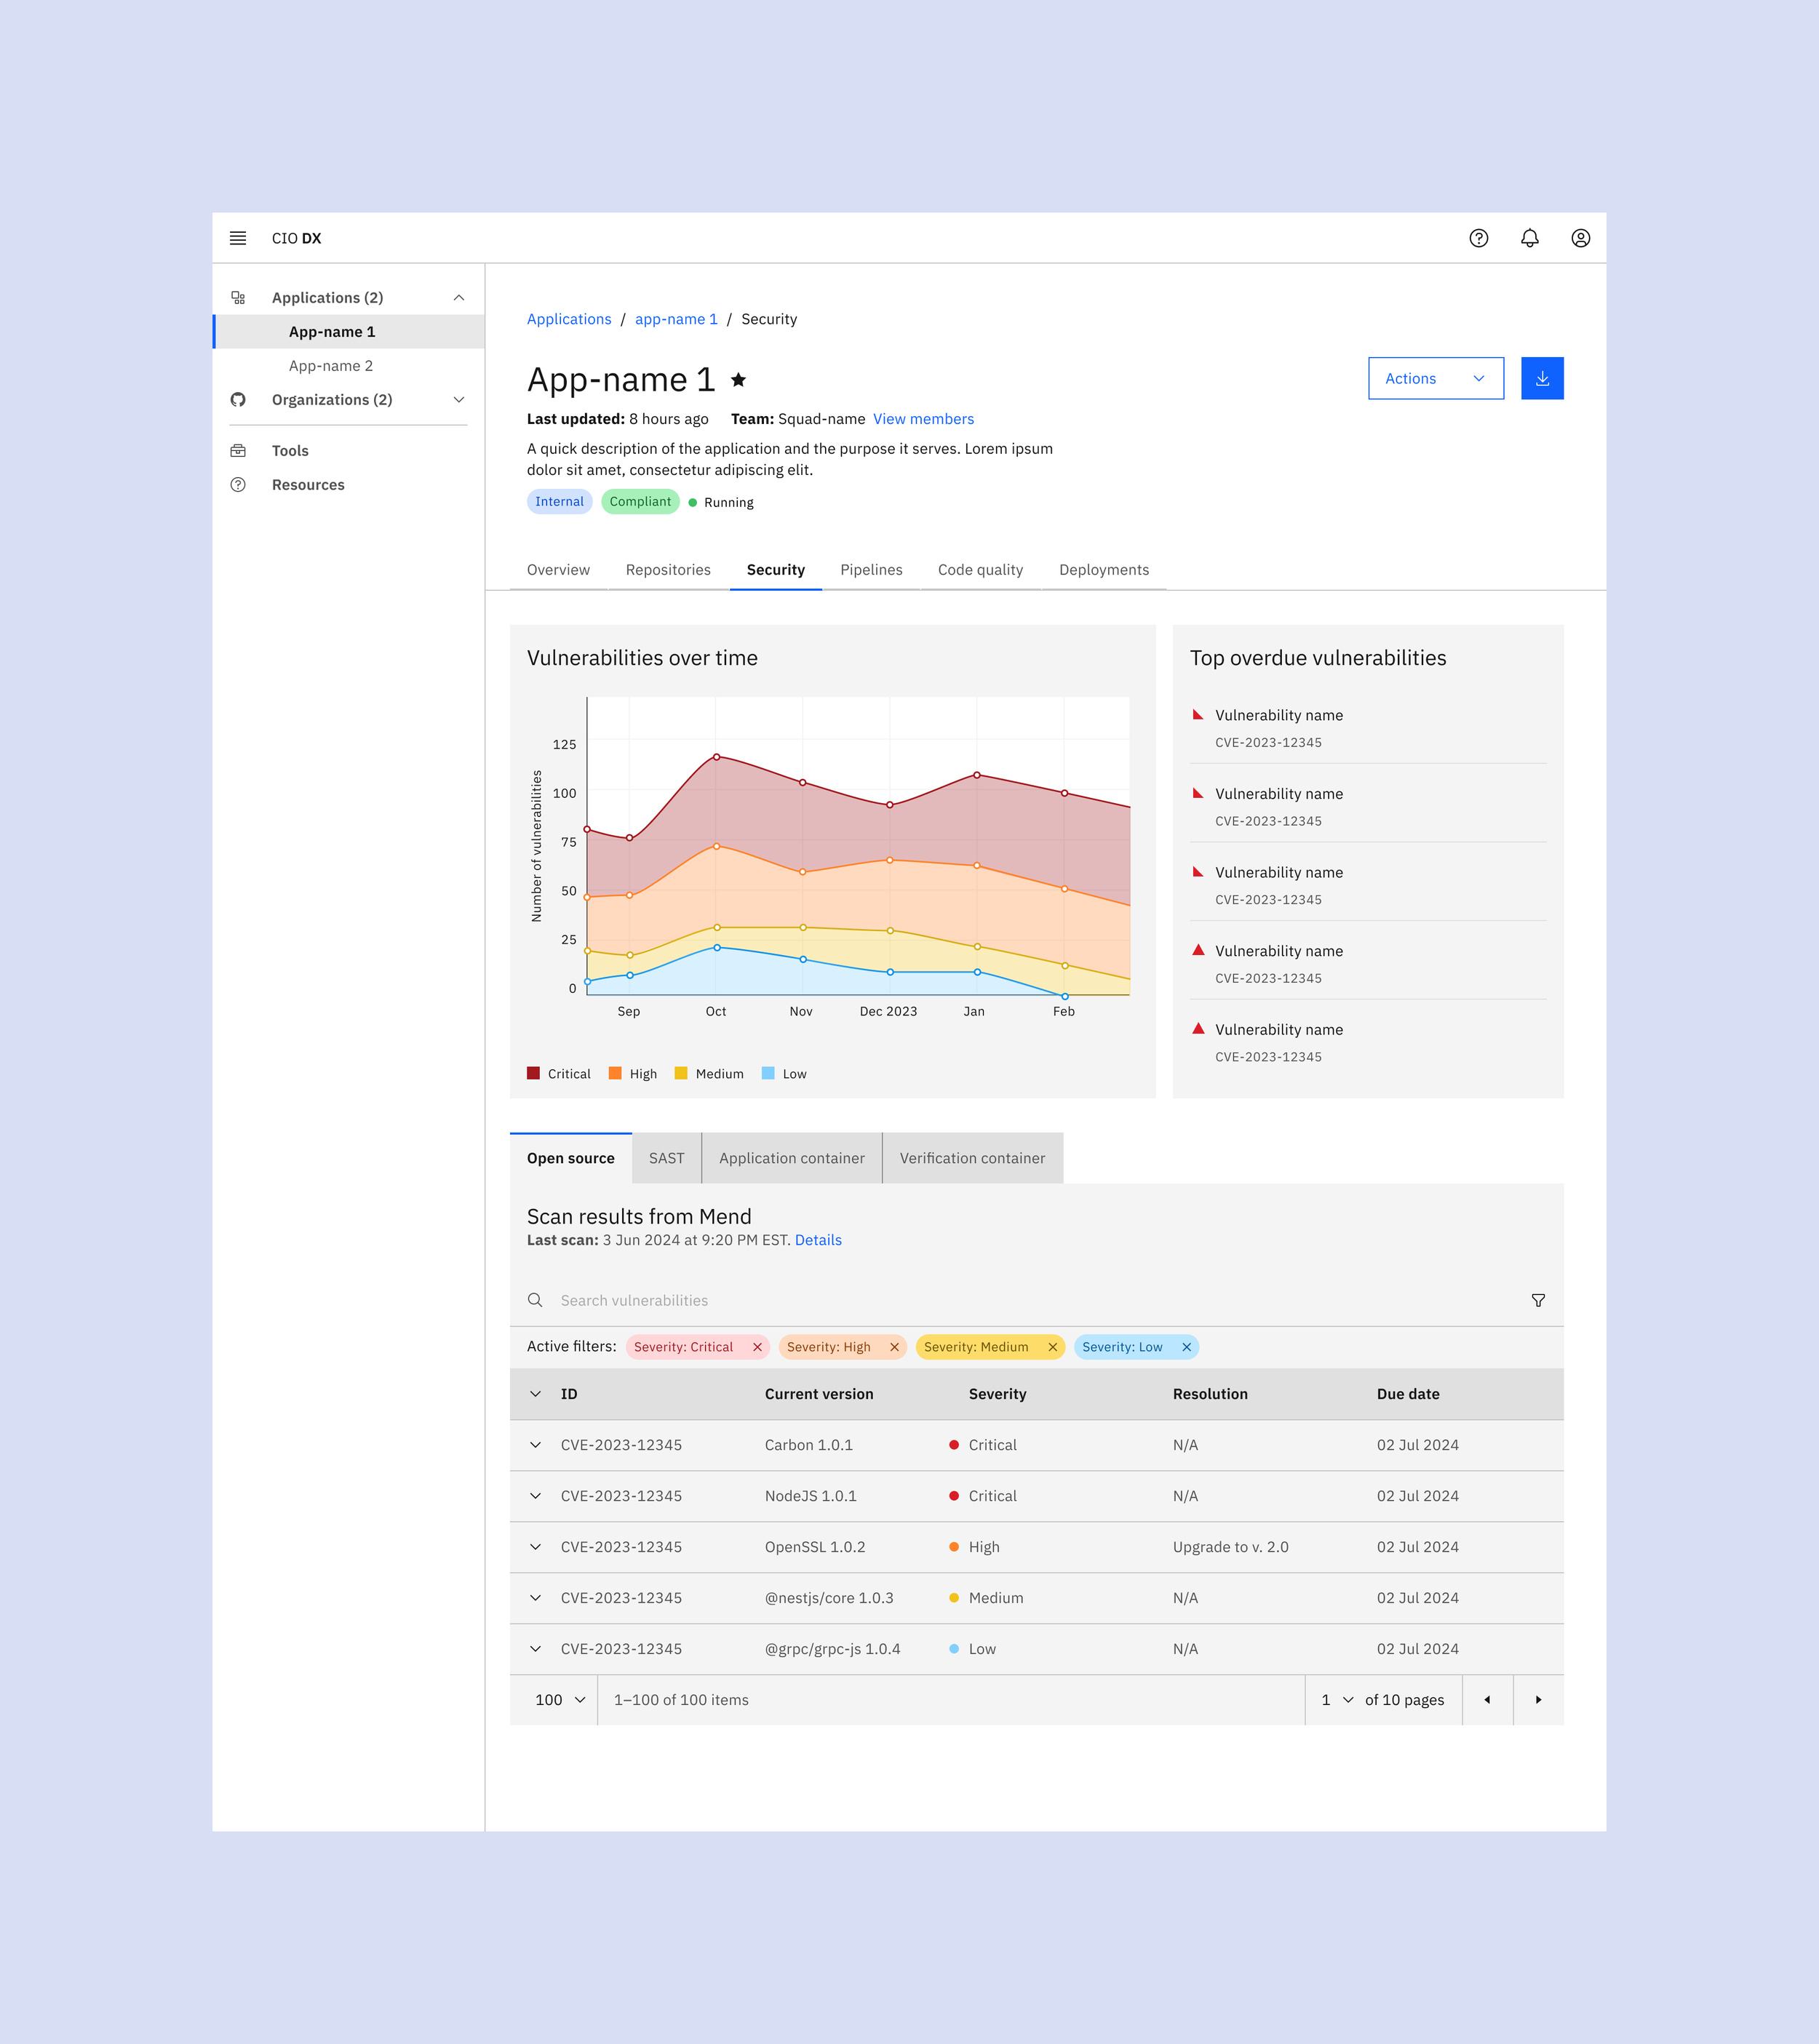Expand the @grpc/grpc-js 1.0.4 row

535,1649
